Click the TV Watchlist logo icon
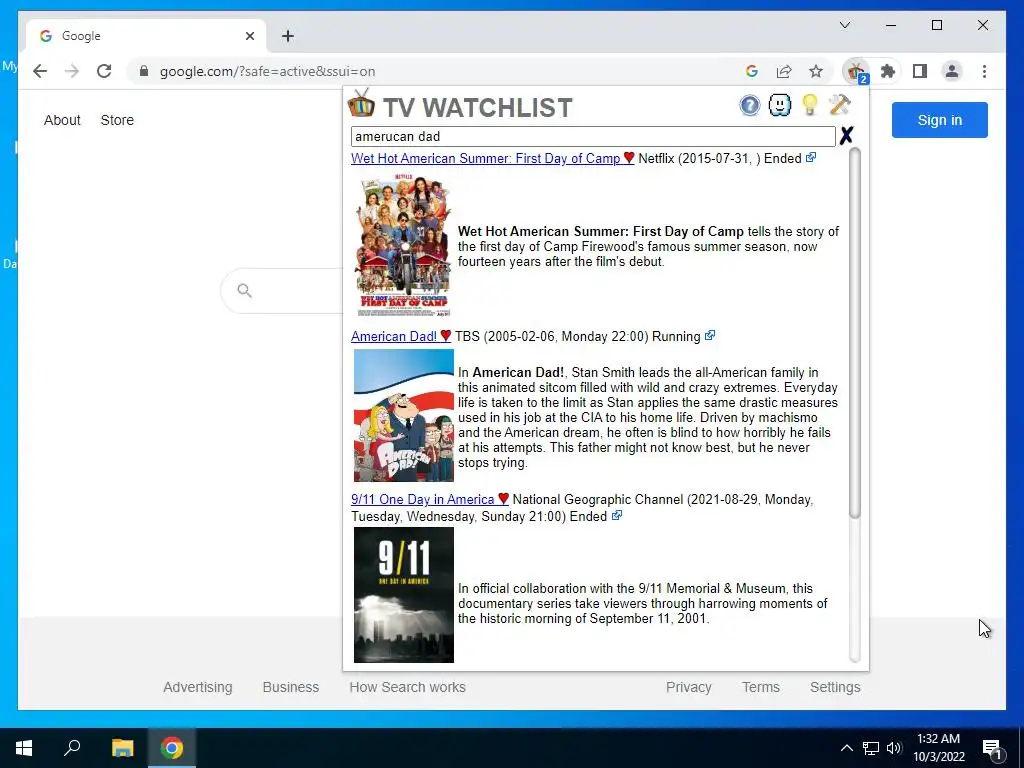Viewport: 1024px width, 768px height. point(361,103)
